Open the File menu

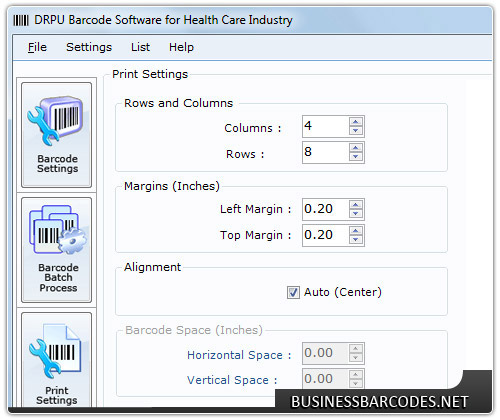37,47
